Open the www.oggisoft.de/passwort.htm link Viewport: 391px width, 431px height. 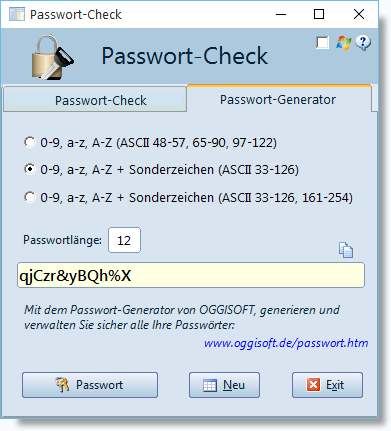click(286, 343)
